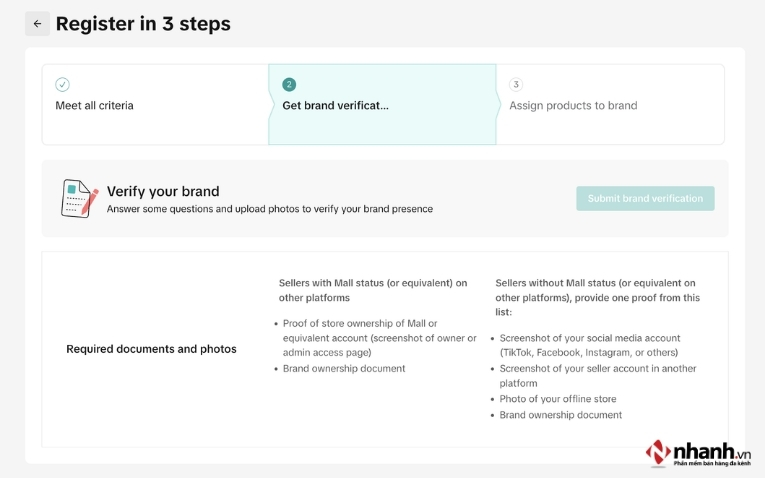The width and height of the screenshot is (765, 478).
Task: Click the Register in 3 steps title
Action: [x=143, y=24]
